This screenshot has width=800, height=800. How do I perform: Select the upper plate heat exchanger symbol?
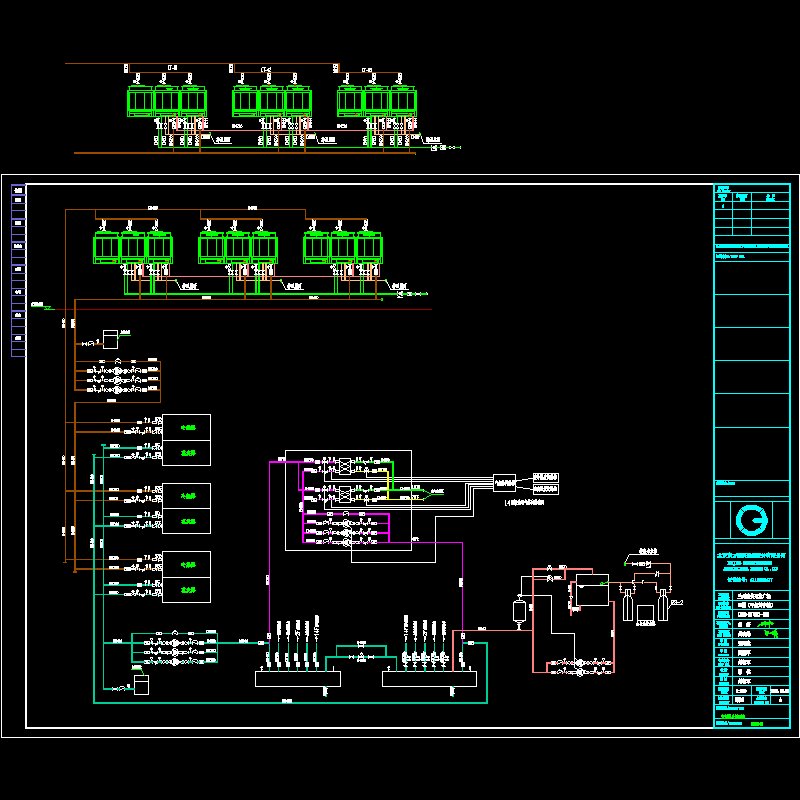point(345,466)
